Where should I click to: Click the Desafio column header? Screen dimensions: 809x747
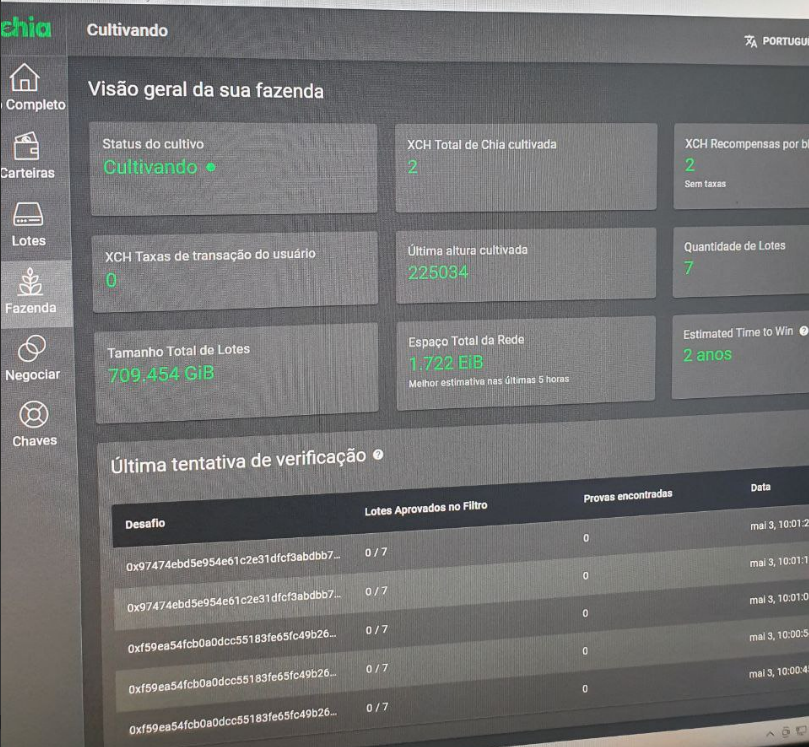click(145, 524)
